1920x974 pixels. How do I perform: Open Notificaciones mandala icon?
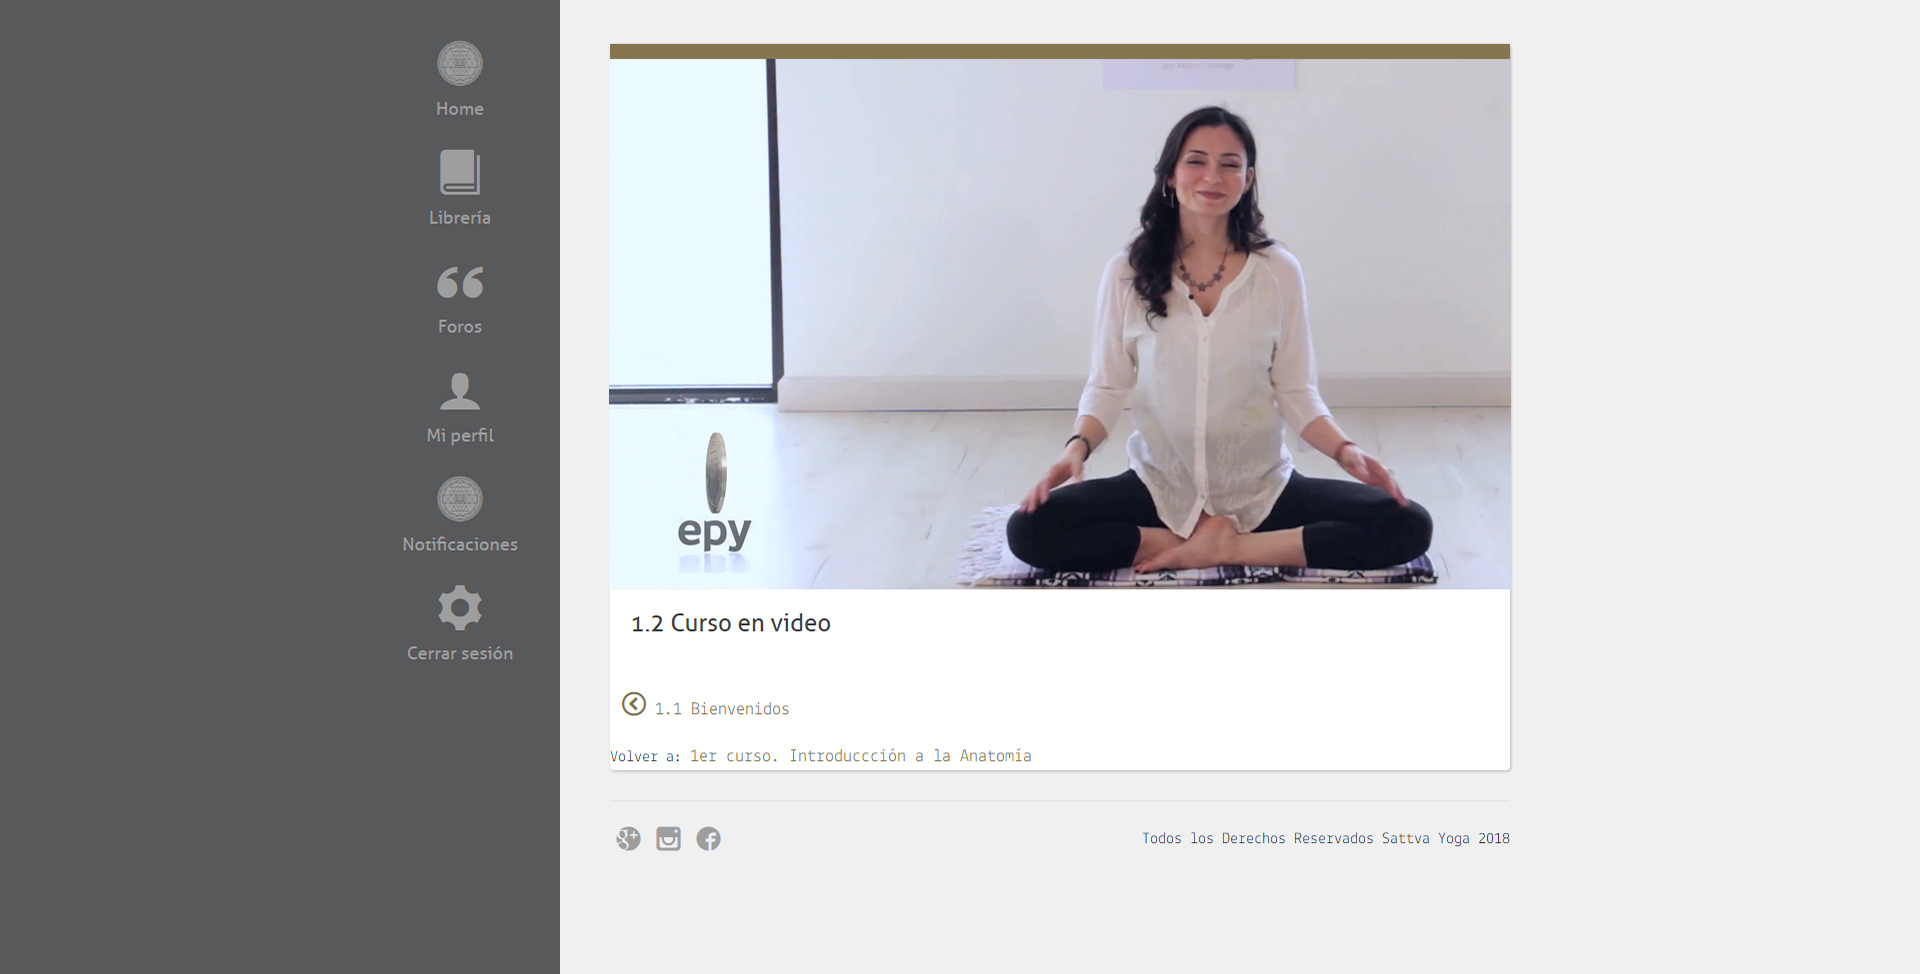(x=460, y=499)
